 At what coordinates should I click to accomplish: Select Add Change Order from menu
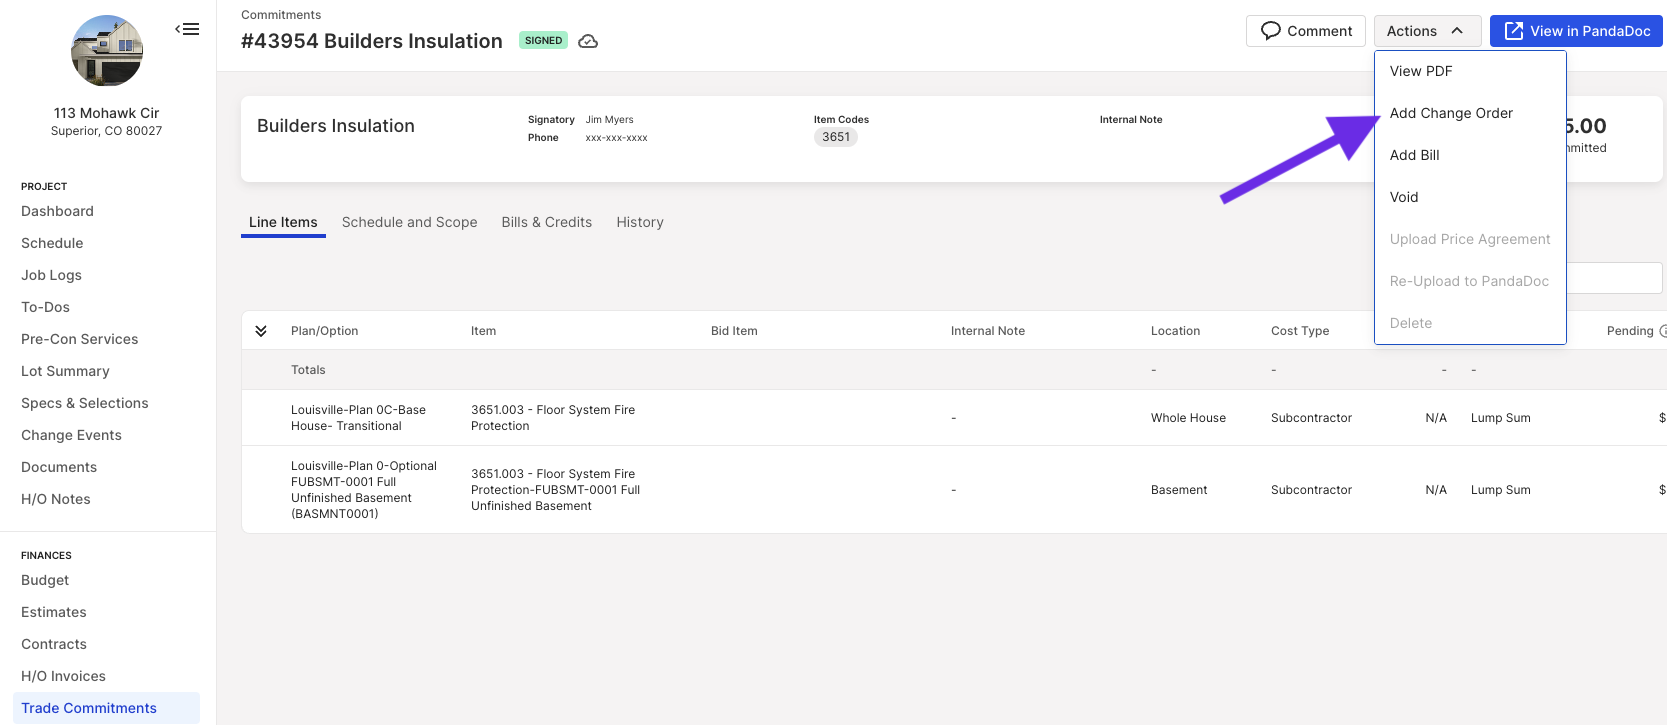coord(1451,113)
